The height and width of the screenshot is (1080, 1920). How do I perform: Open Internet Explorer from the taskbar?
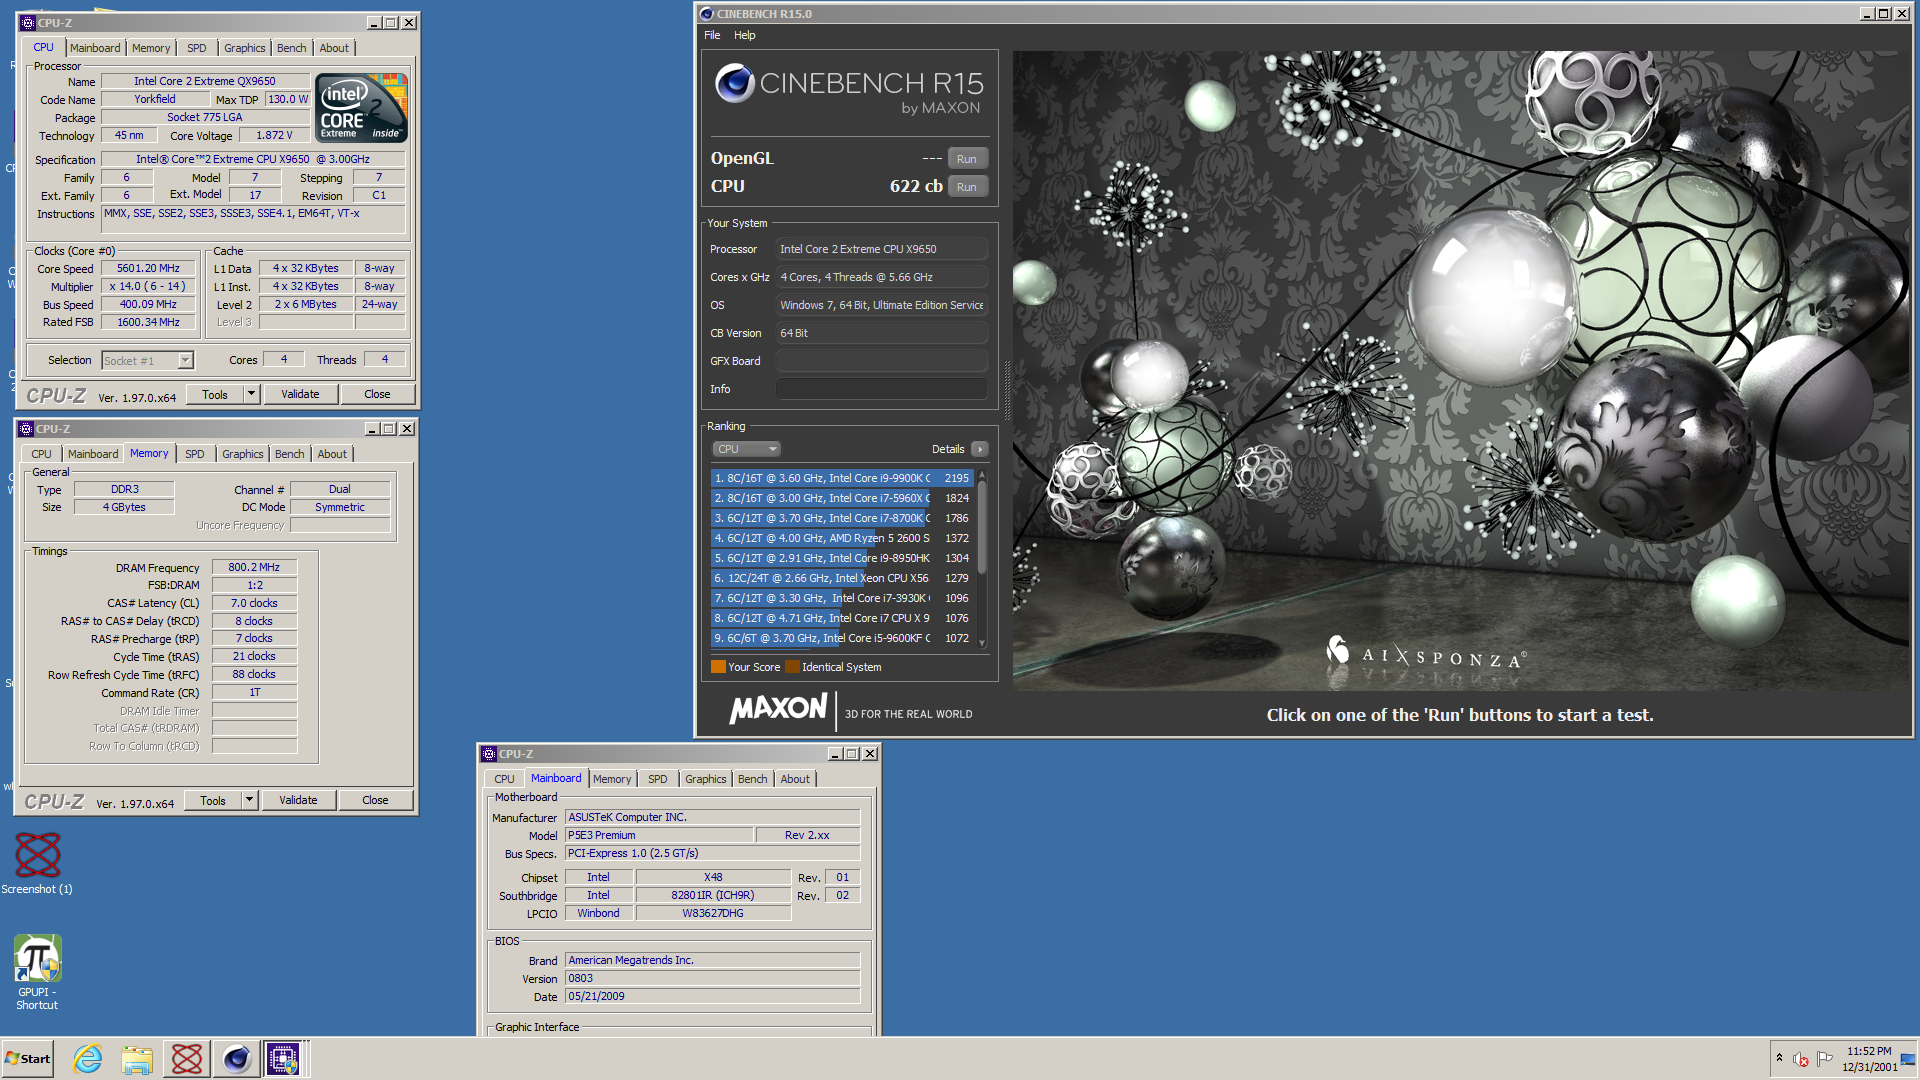pos(88,1059)
